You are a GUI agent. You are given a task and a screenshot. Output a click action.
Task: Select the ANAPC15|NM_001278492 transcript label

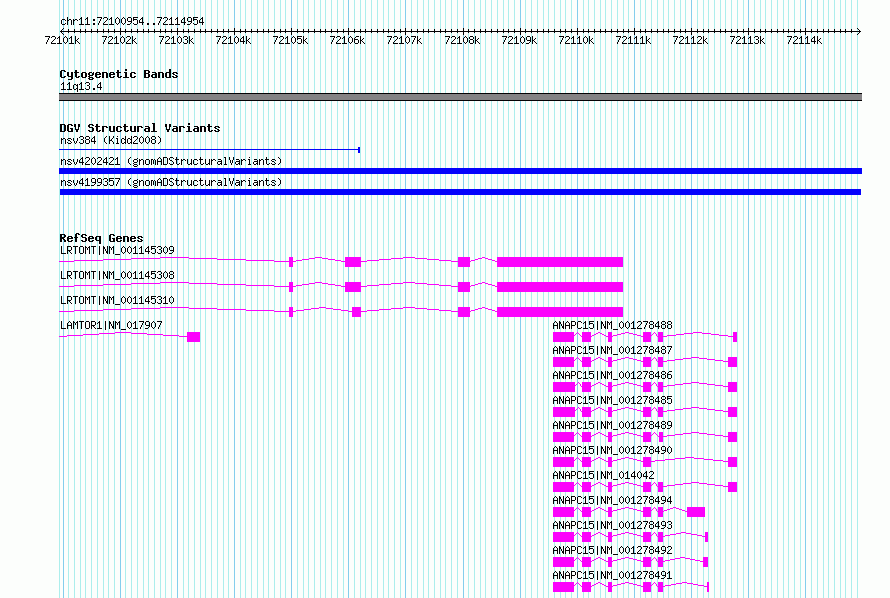click(x=612, y=550)
